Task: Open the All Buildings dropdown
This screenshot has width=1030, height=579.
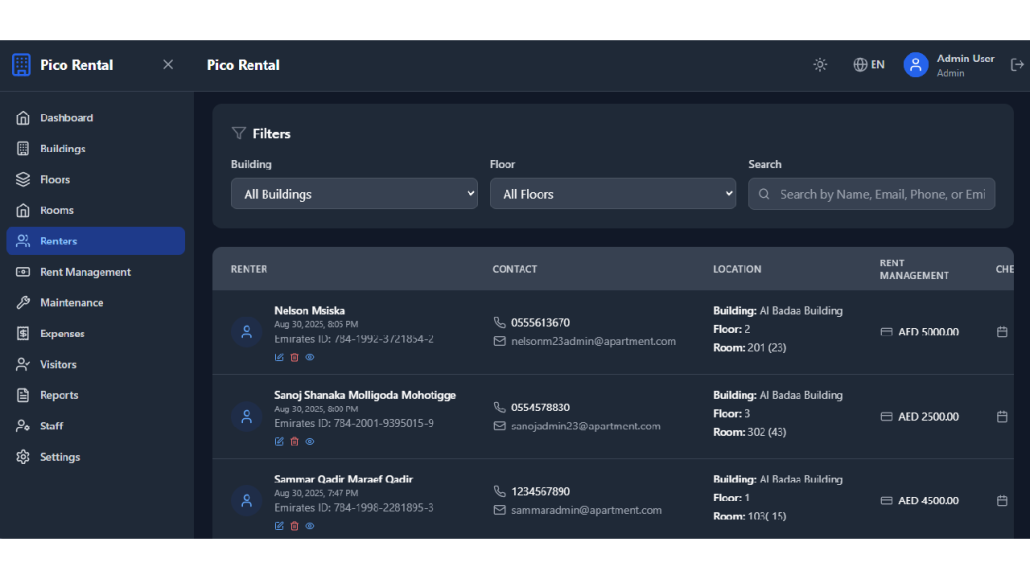Action: pos(354,194)
